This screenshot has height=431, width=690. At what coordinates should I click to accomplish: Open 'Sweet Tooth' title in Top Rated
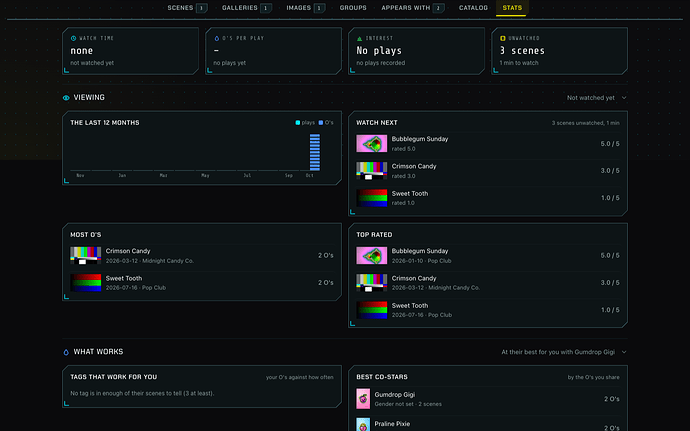(410, 306)
